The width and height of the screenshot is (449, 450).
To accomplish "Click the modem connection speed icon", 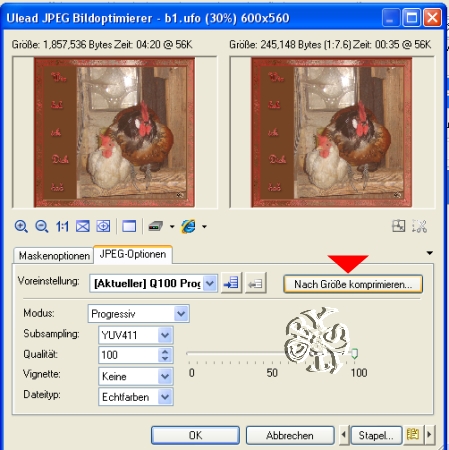I will 156,227.
